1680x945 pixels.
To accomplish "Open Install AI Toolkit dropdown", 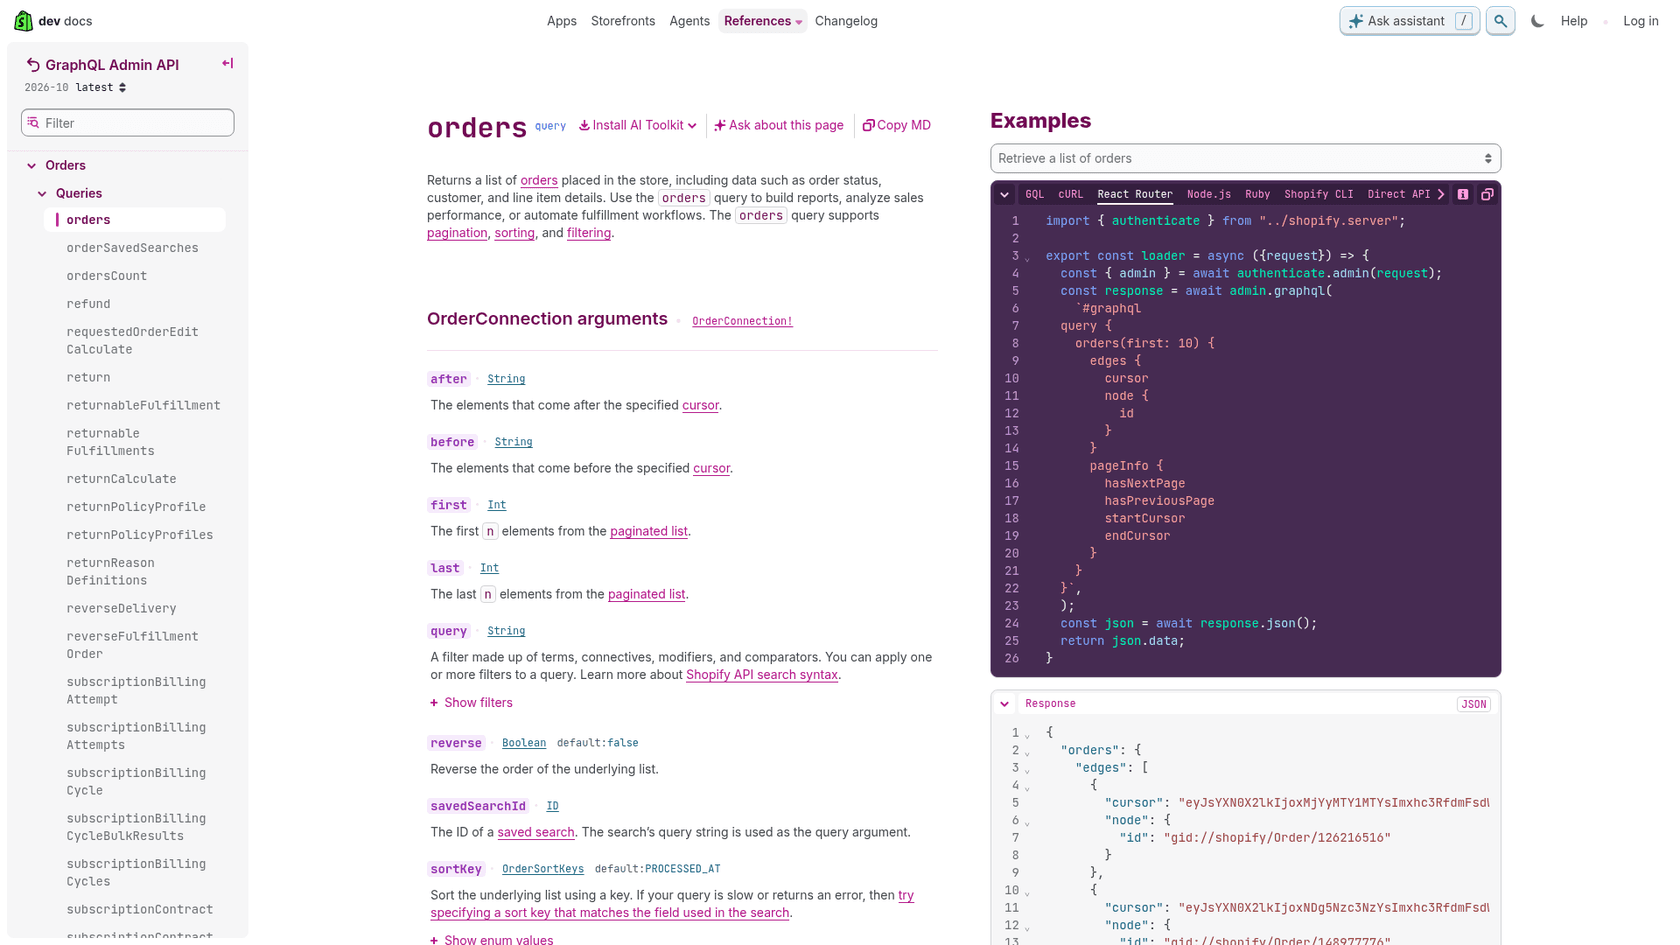I will click(x=637, y=125).
